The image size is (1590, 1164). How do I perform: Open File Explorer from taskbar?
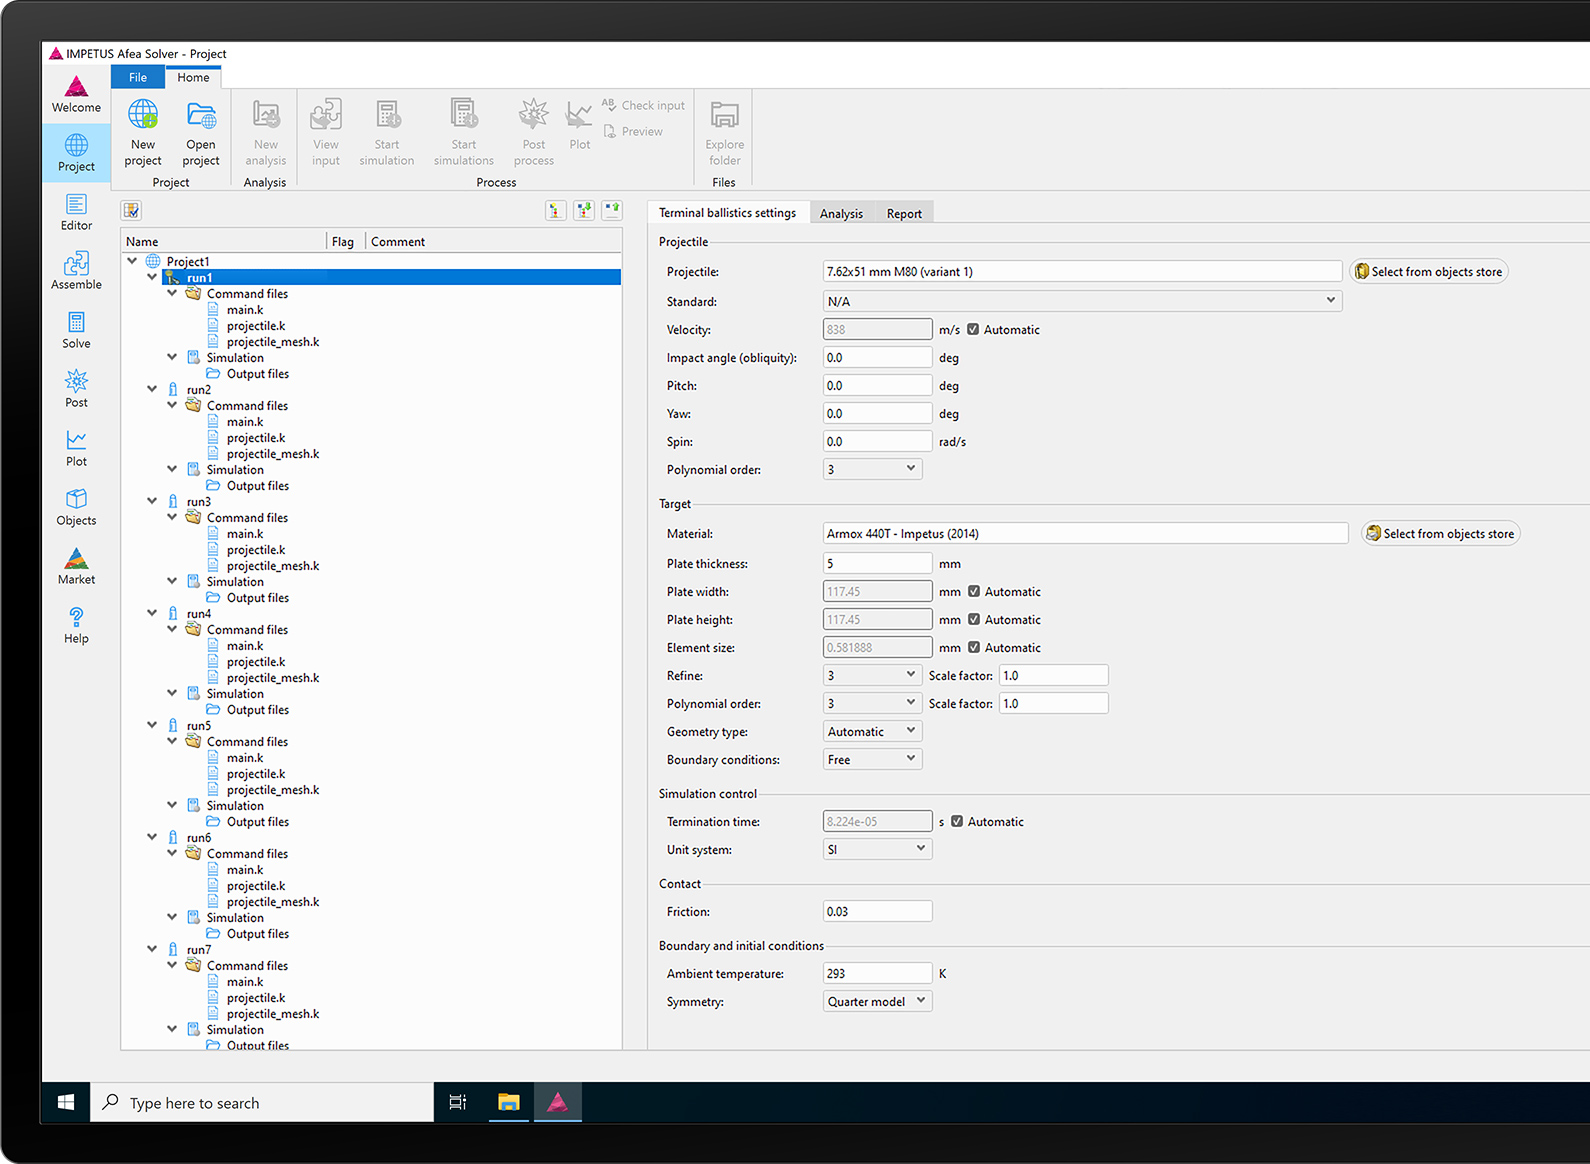coord(509,1102)
